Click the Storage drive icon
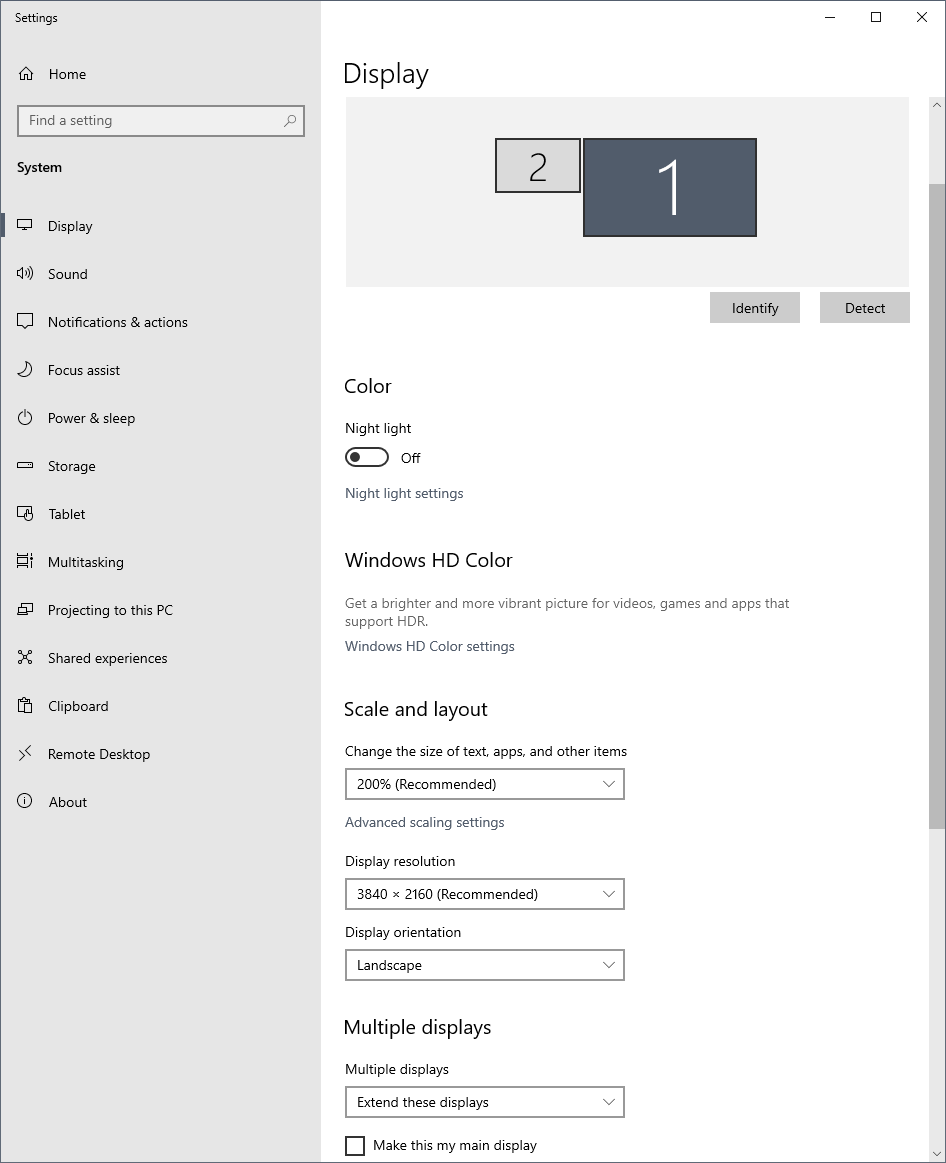Image resolution: width=946 pixels, height=1163 pixels. point(25,466)
